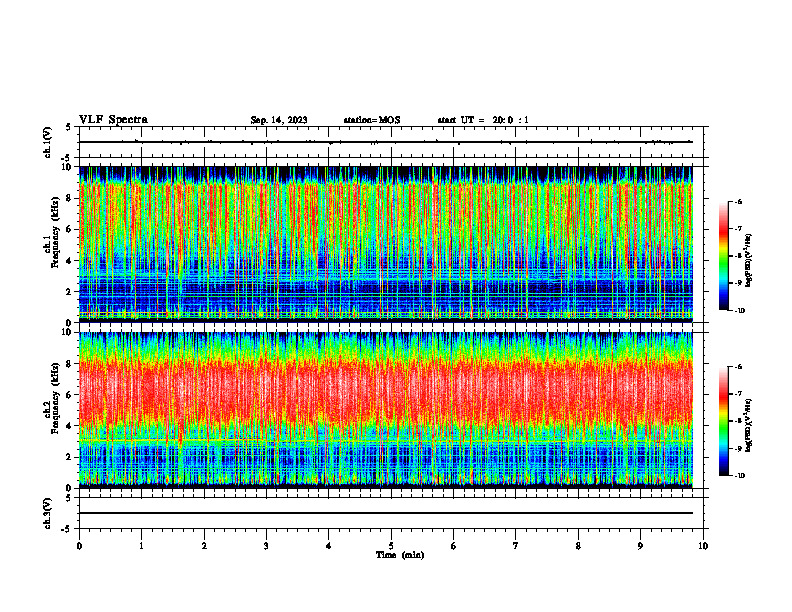This screenshot has width=792, height=612.
Task: Click the ch.2 colorbar units label
Action: (749, 426)
